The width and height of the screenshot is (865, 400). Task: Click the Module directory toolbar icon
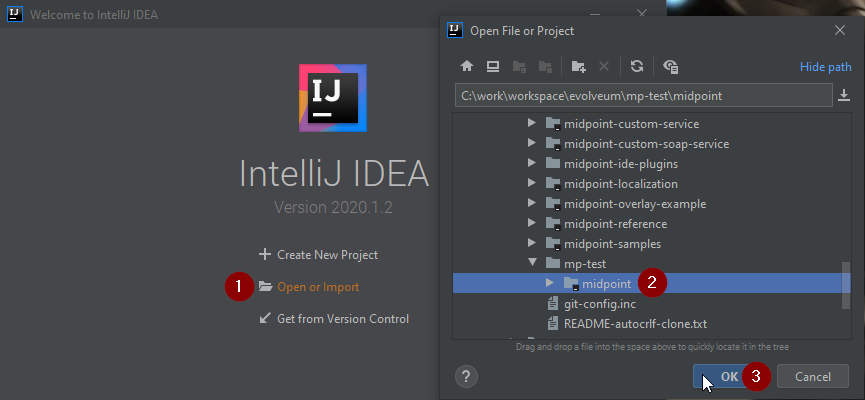point(546,67)
